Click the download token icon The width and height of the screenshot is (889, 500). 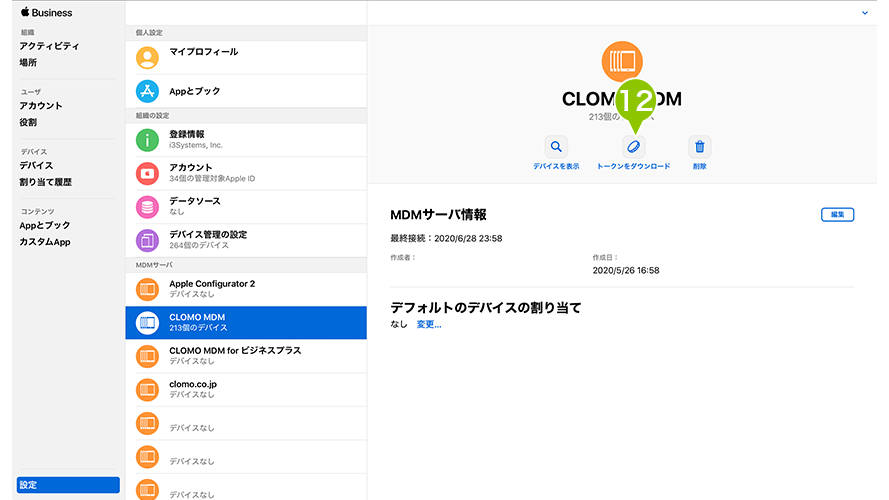tap(633, 147)
